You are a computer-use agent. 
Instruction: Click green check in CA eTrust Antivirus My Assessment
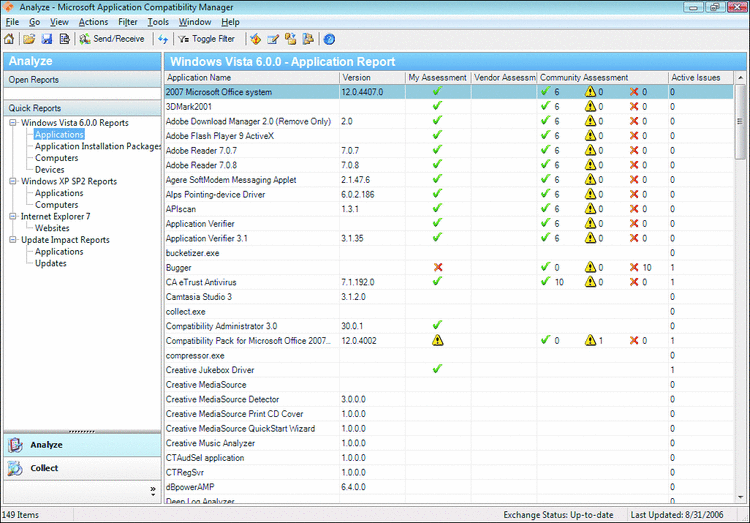tap(437, 281)
